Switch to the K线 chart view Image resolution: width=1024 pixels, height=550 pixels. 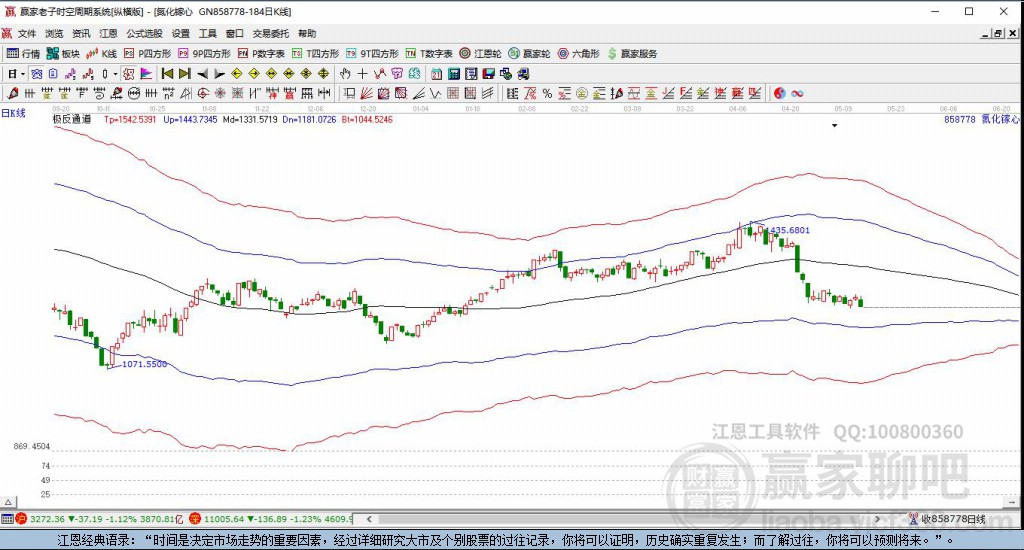pos(102,54)
